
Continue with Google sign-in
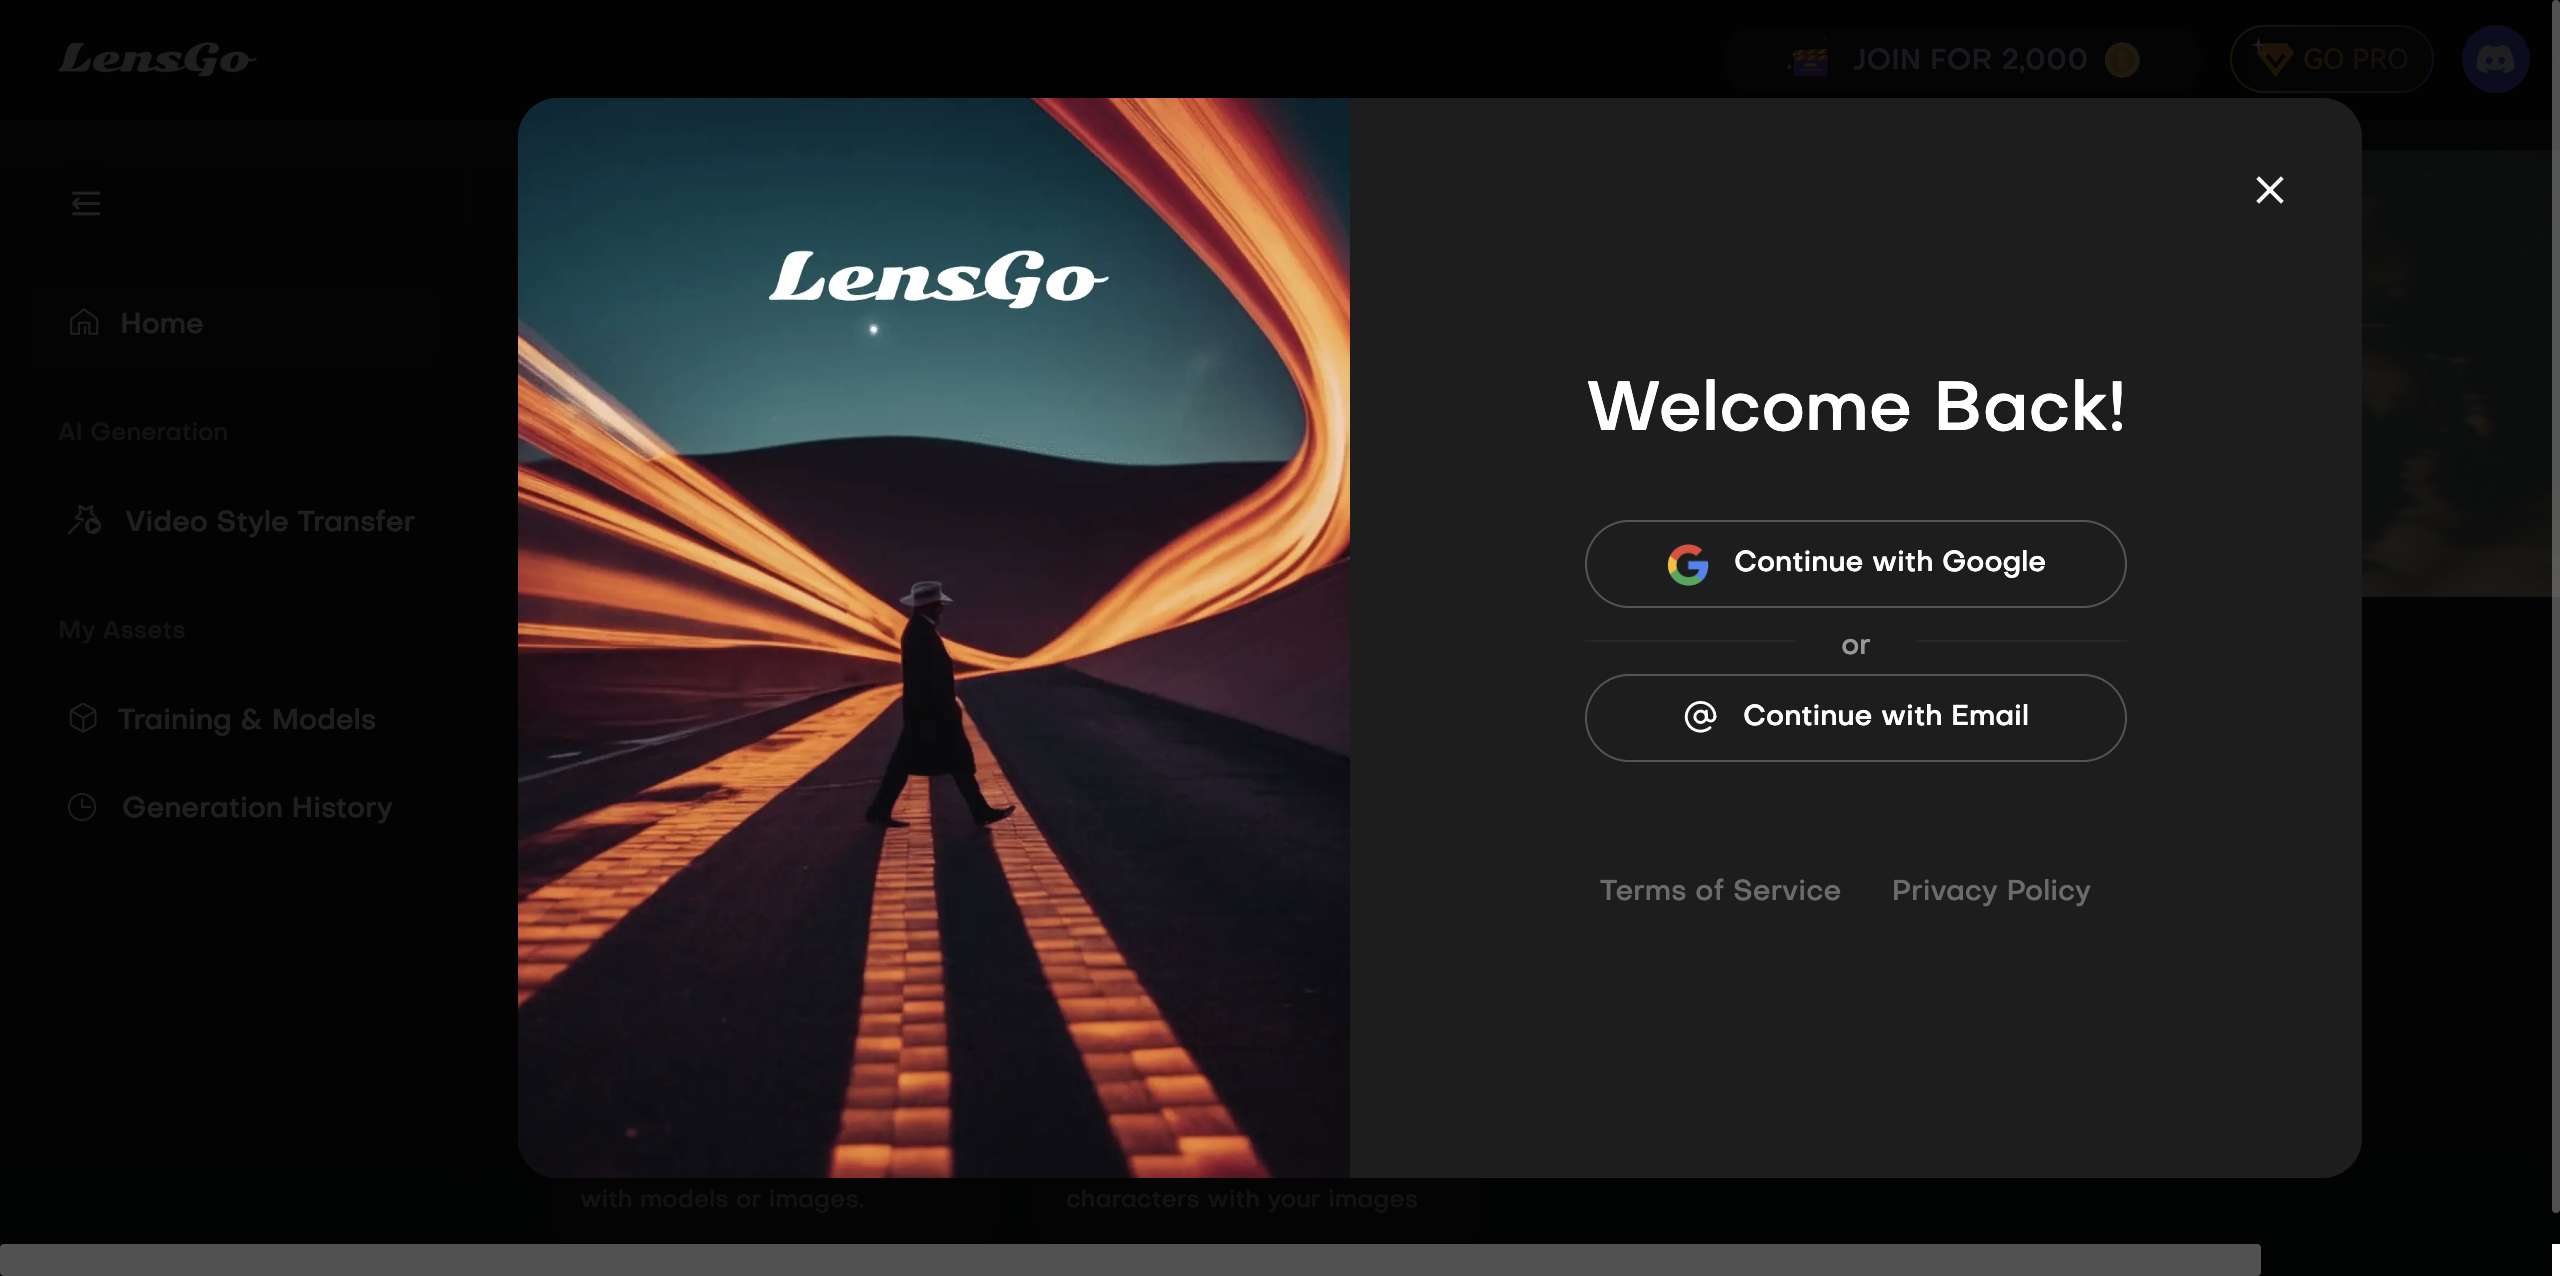(1855, 564)
